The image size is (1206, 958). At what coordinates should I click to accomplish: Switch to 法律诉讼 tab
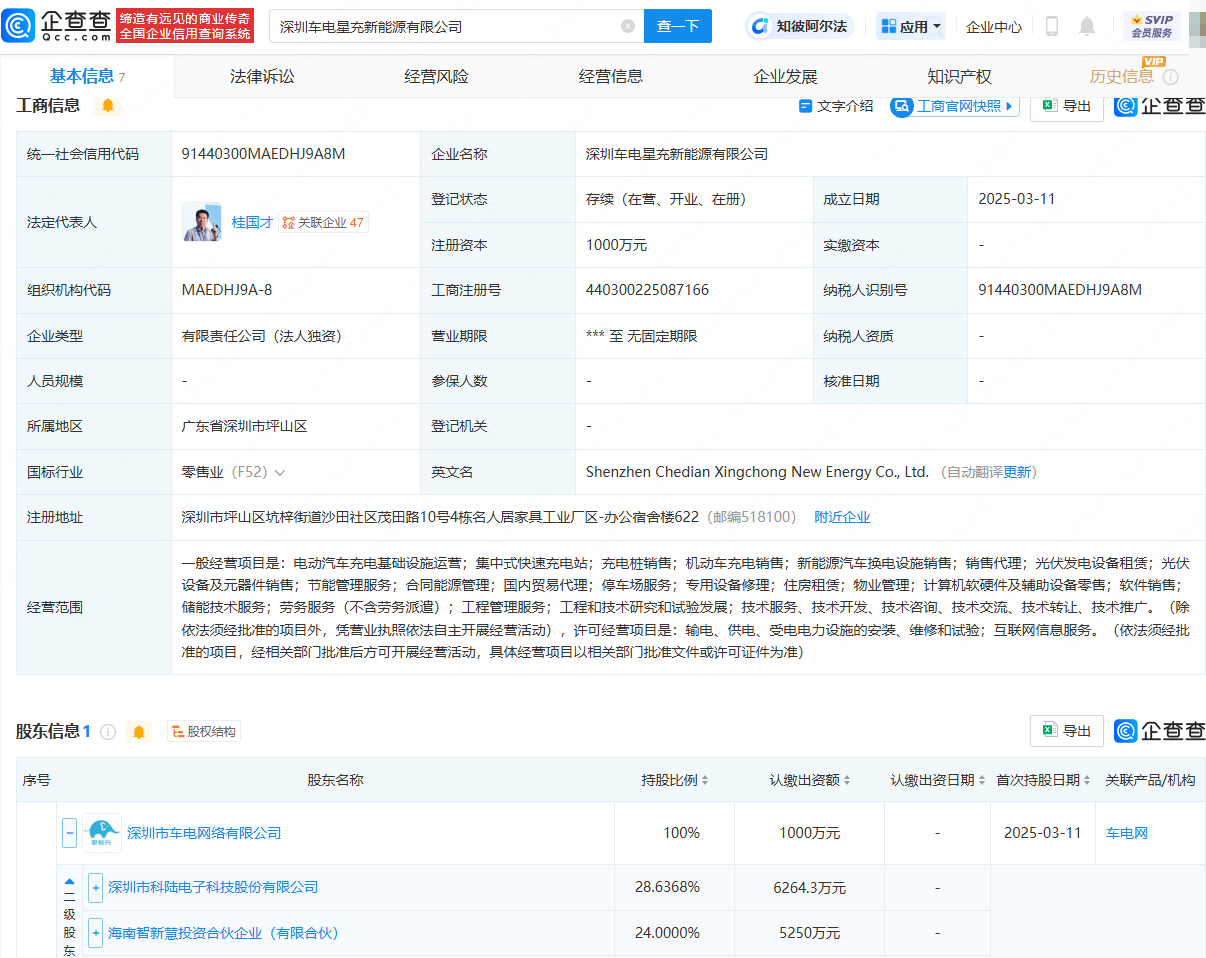(x=262, y=76)
